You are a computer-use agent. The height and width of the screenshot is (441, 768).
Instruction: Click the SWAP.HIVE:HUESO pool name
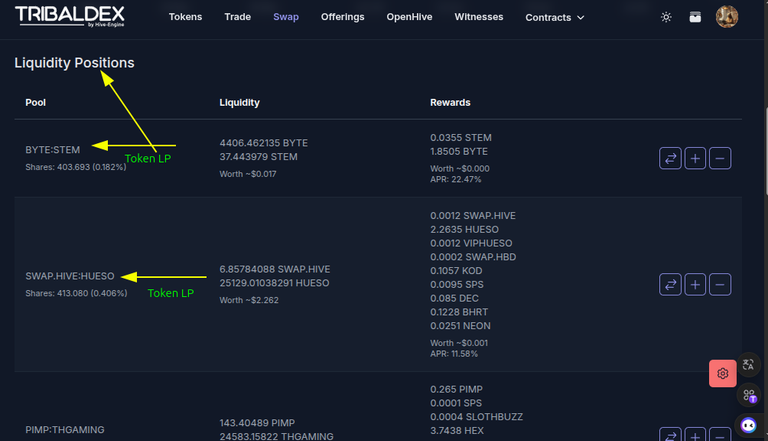tap(70, 276)
